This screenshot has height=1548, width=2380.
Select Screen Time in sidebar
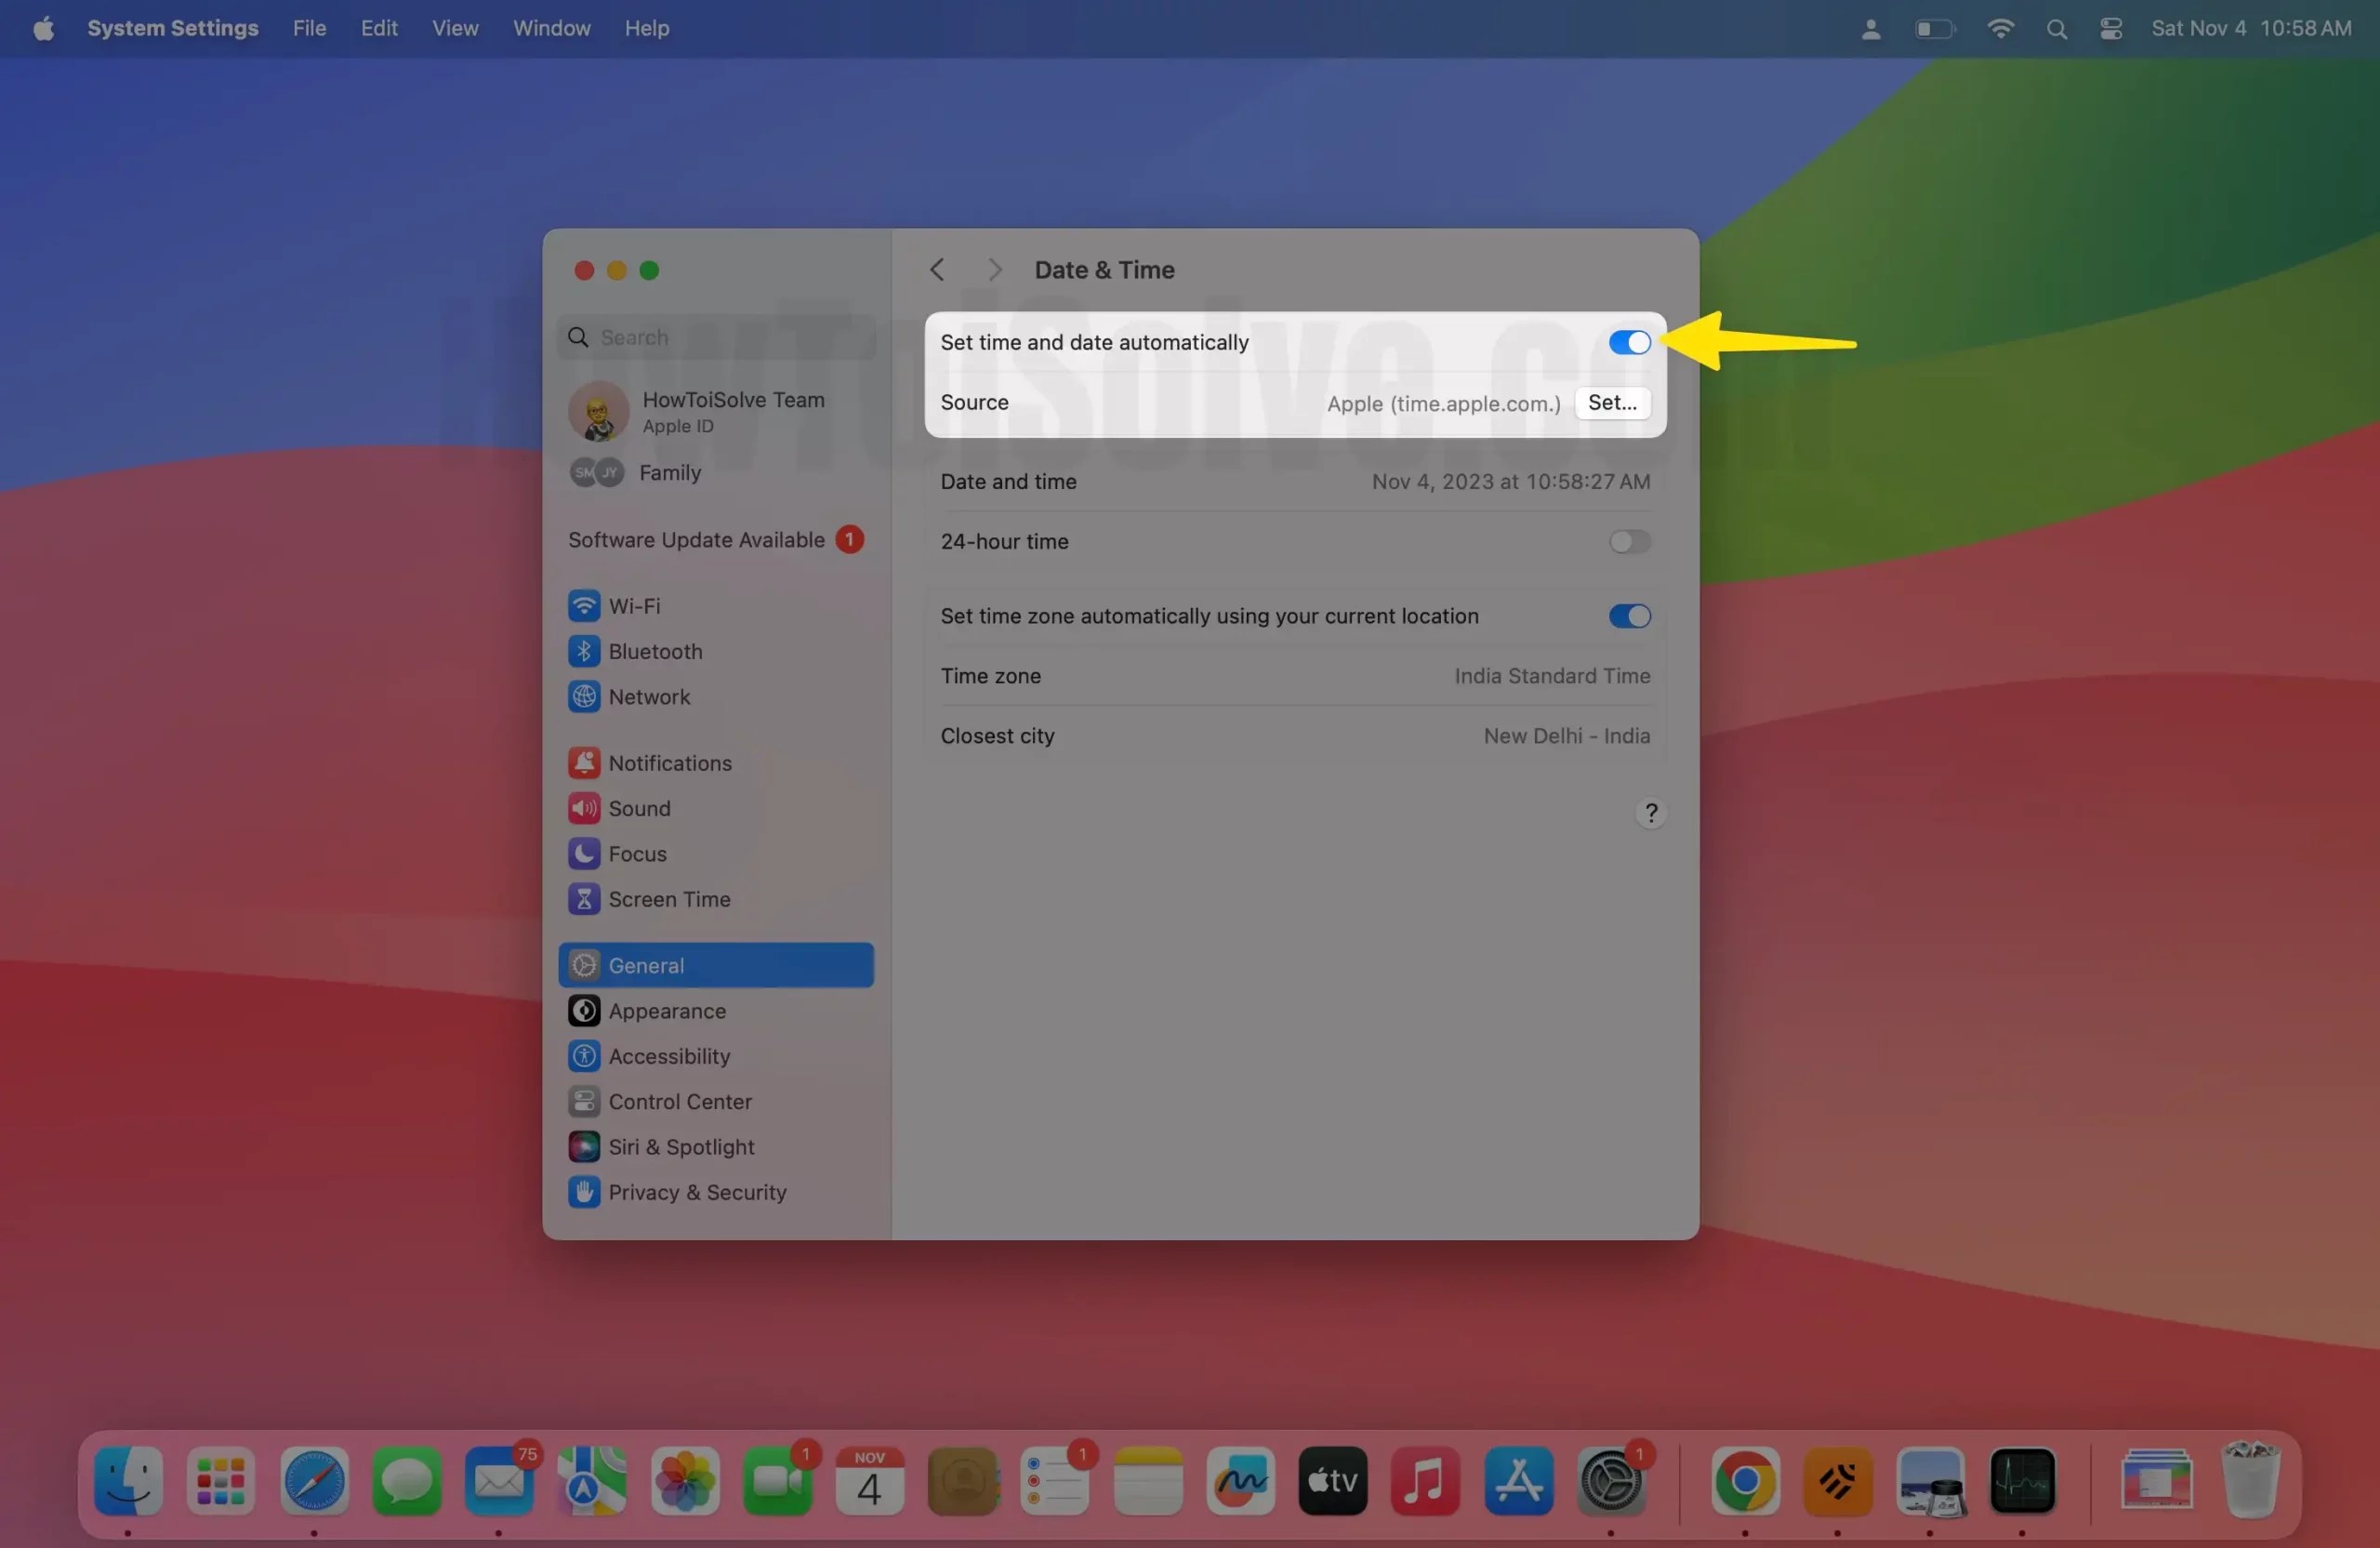click(x=669, y=899)
